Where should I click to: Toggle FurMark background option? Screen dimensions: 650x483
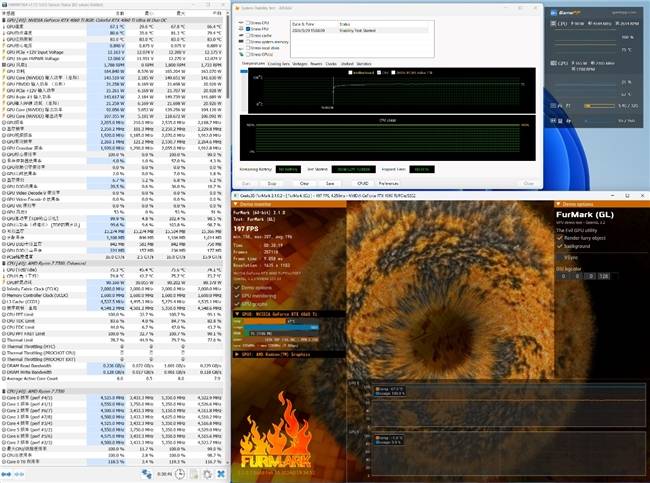[x=560, y=246]
